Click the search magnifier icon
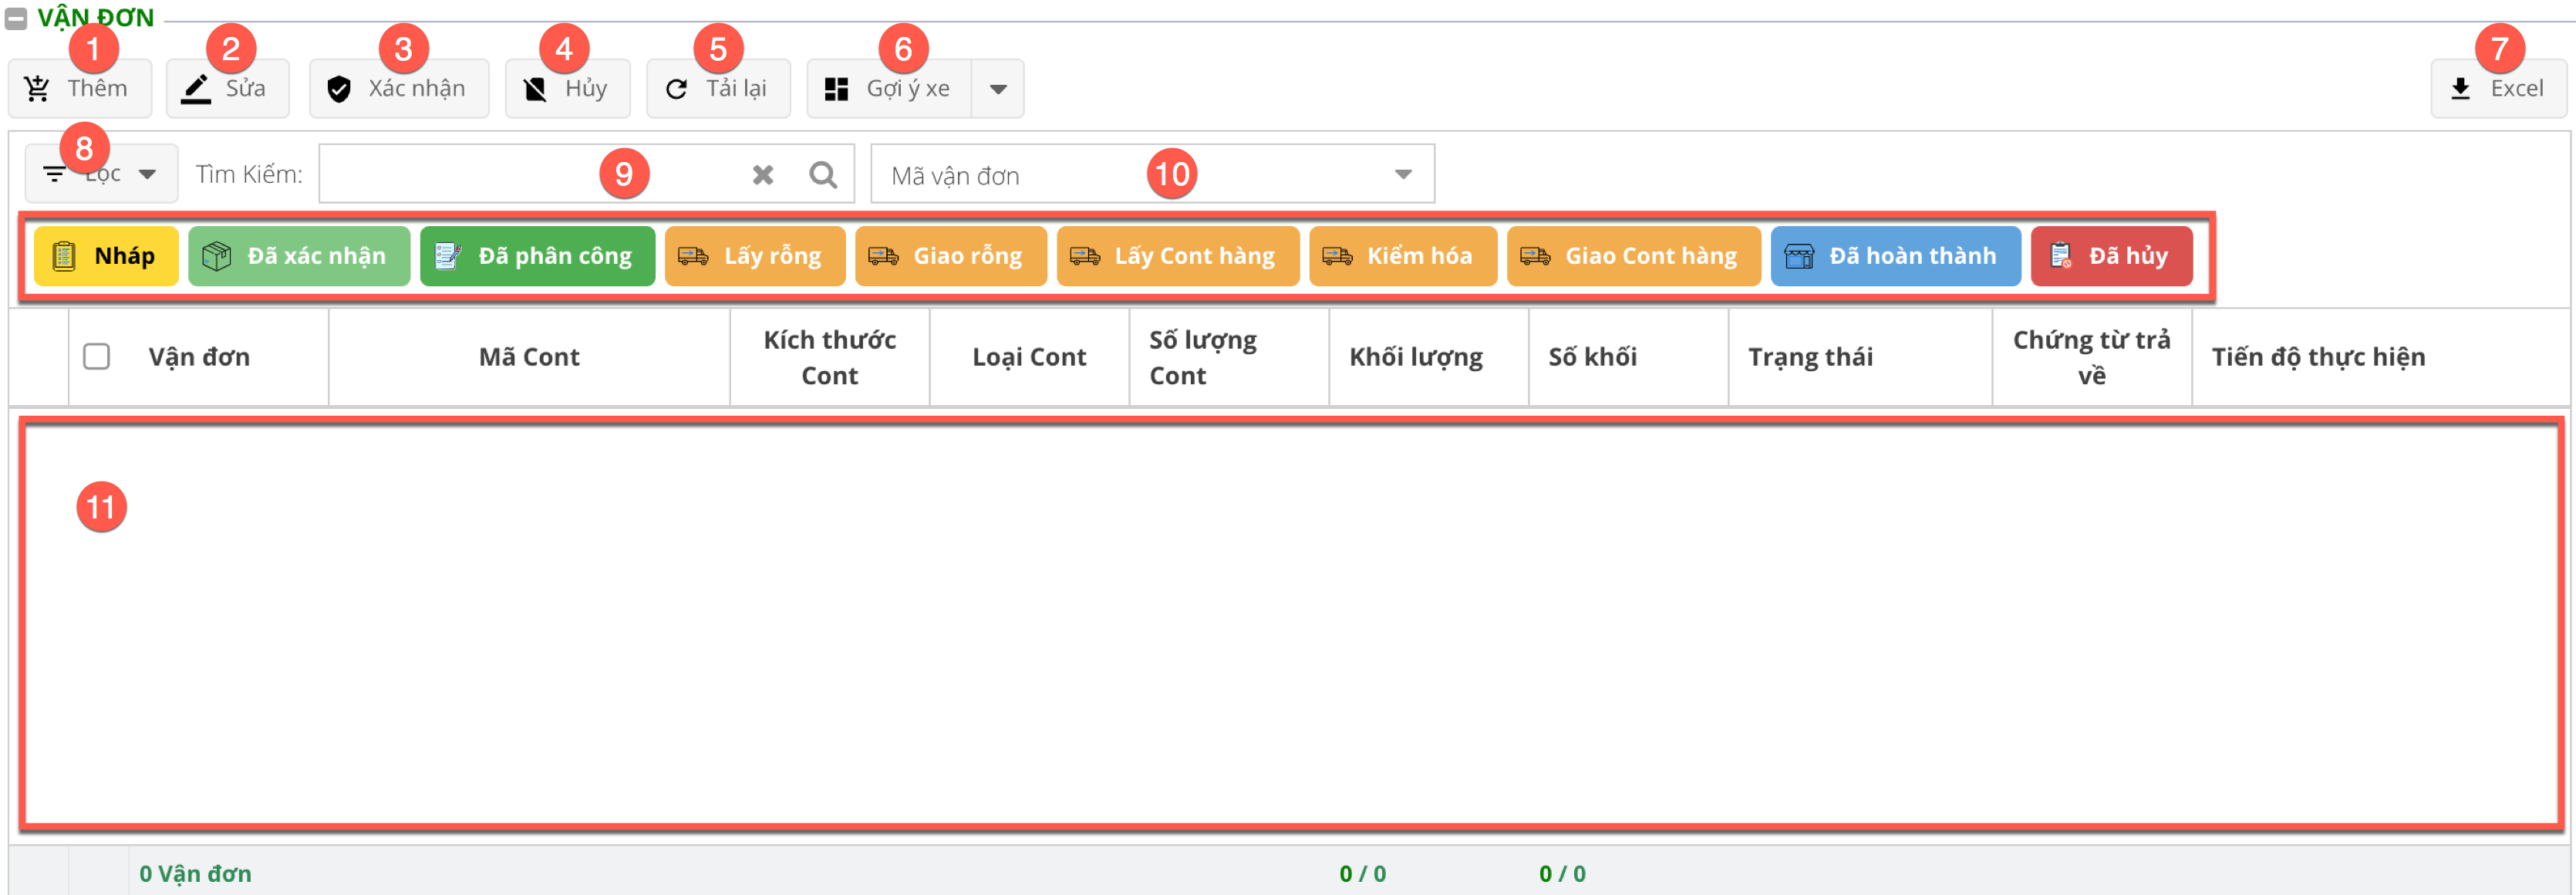This screenshot has height=895, width=2576. (823, 175)
